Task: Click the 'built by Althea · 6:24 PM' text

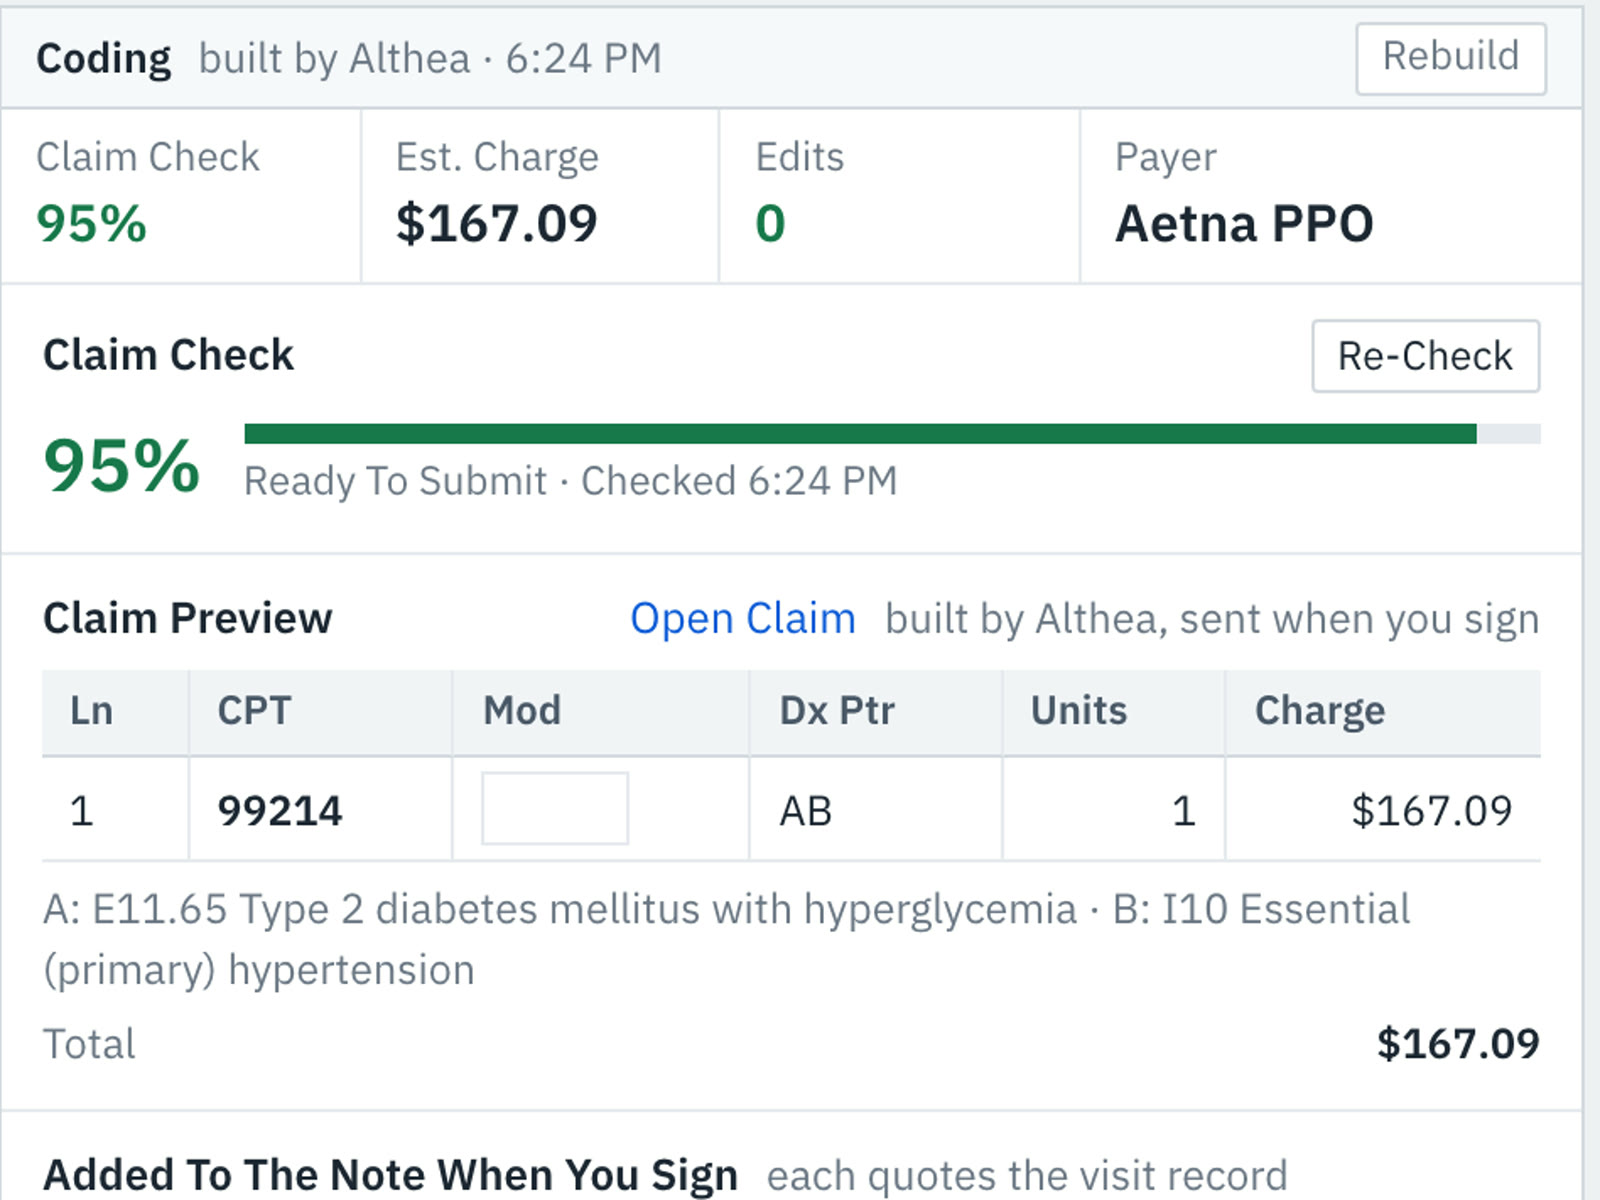Action: click(x=430, y=59)
